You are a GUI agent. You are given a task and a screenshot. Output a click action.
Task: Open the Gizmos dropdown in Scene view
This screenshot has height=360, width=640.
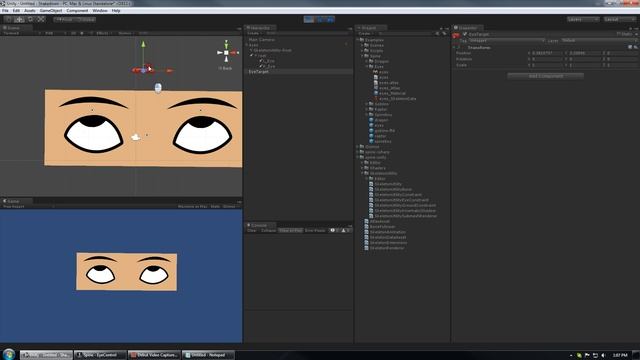pos(126,33)
